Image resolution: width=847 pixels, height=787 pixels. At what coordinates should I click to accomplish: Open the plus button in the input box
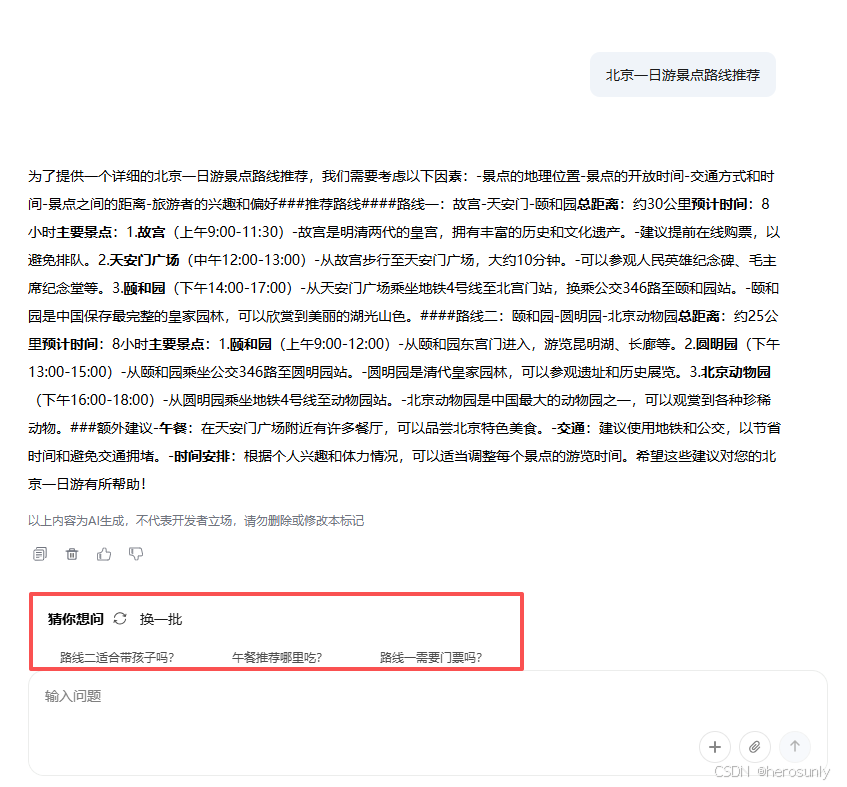pyautogui.click(x=715, y=747)
